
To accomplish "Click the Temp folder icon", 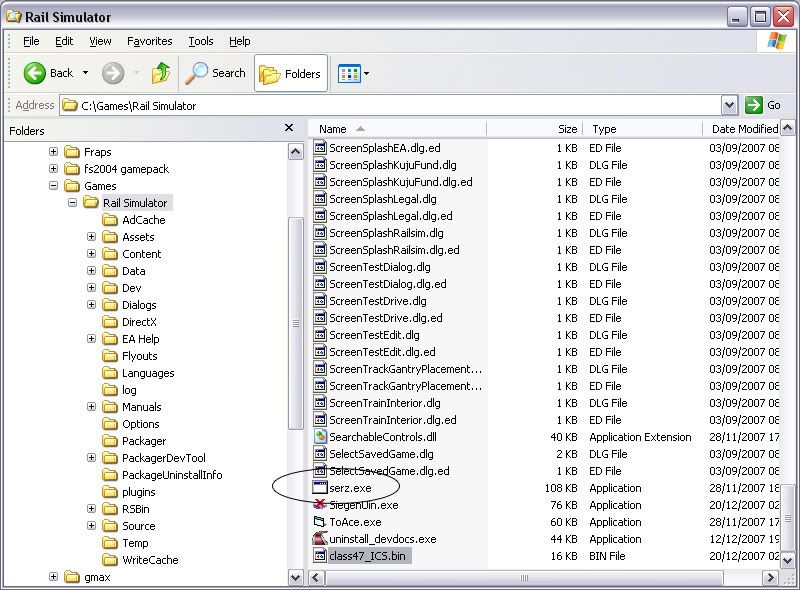I will (110, 543).
